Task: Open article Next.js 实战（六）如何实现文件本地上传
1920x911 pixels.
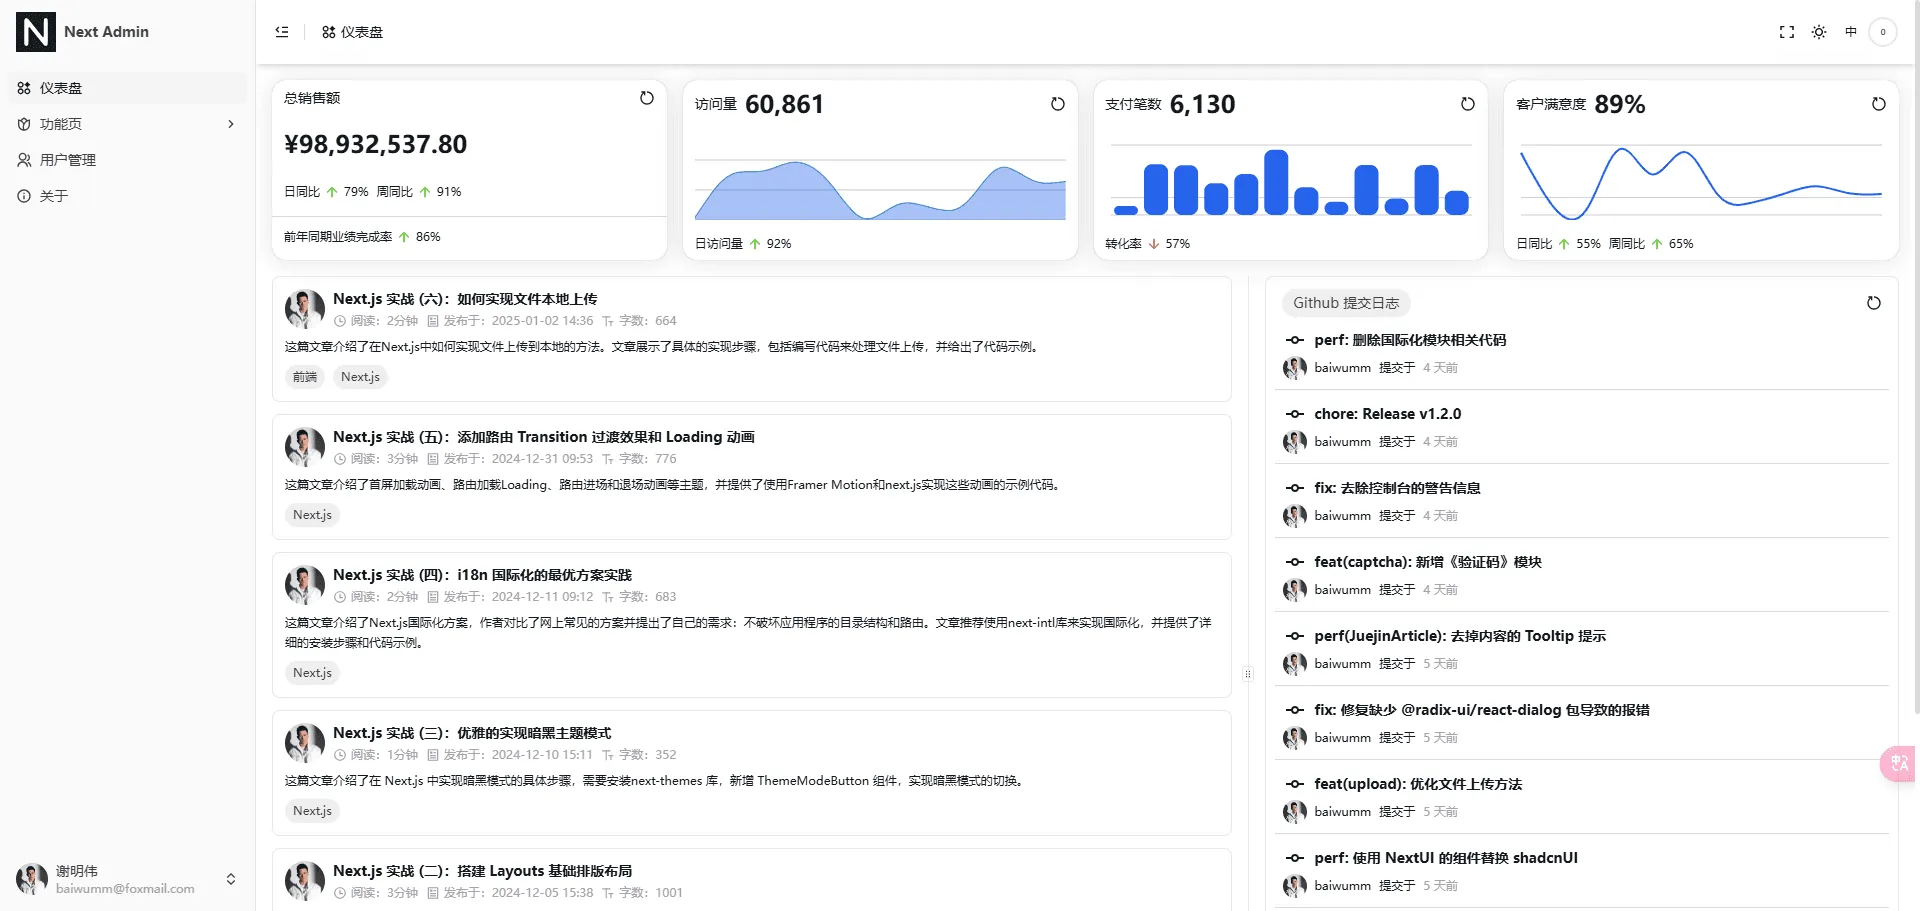Action: tap(465, 299)
